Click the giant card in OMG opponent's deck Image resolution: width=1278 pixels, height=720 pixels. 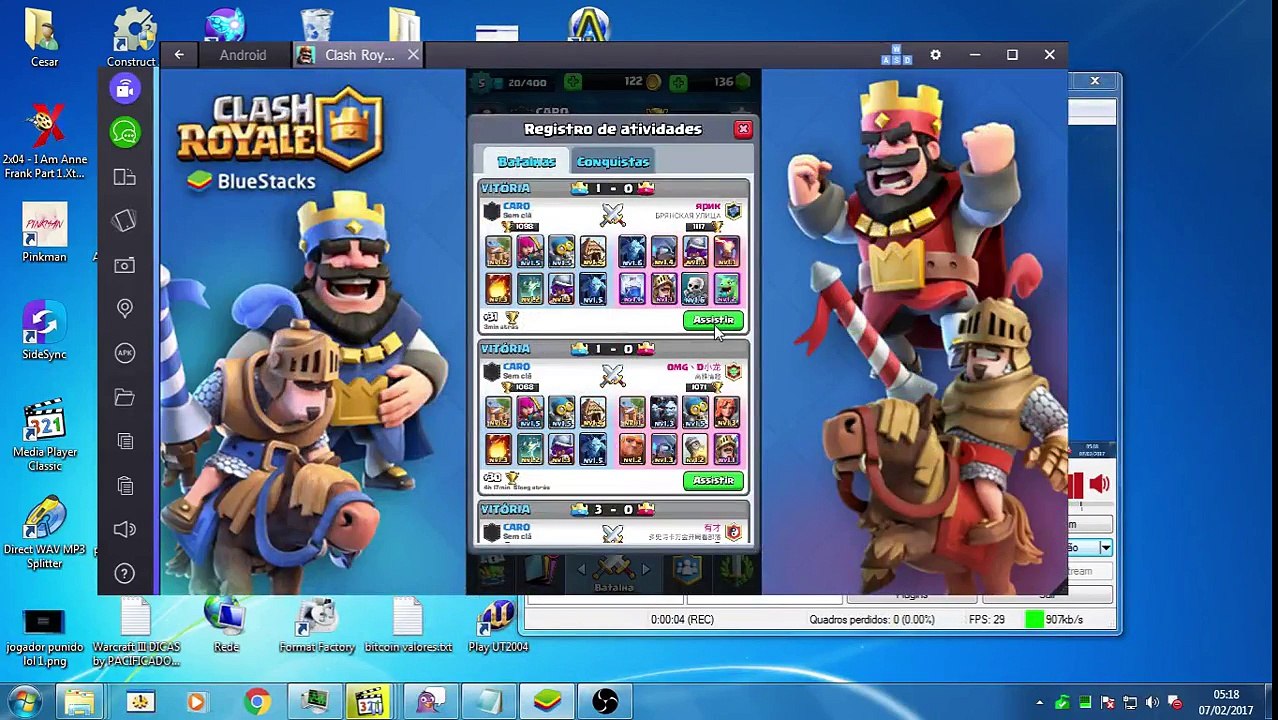point(631,449)
